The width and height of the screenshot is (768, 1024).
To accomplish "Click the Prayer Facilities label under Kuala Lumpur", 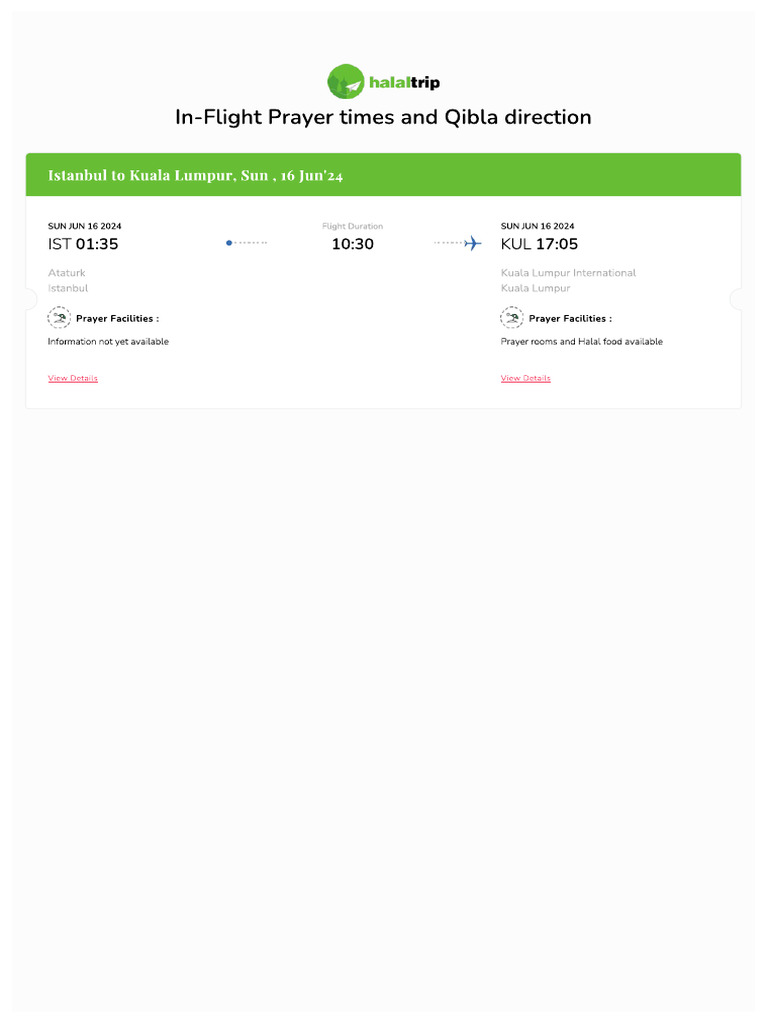I will tap(570, 319).
